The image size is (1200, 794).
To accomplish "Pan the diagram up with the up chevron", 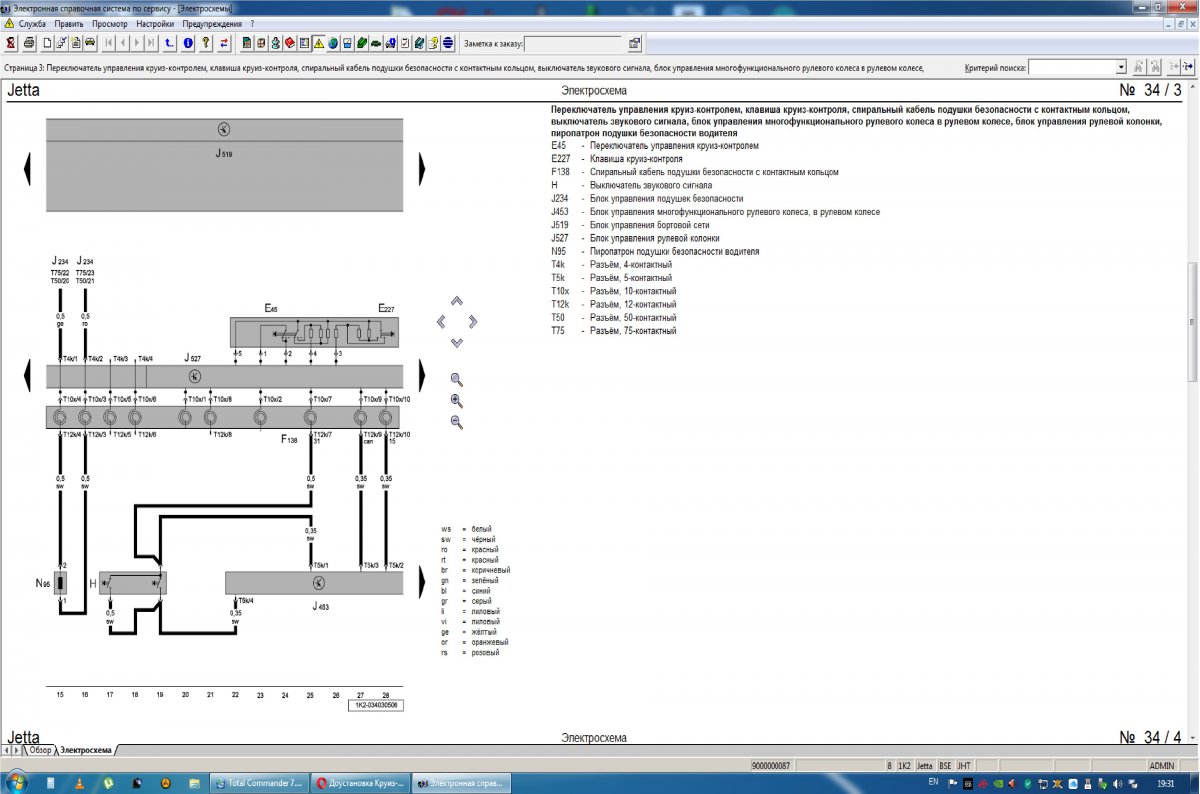I will click(x=457, y=300).
